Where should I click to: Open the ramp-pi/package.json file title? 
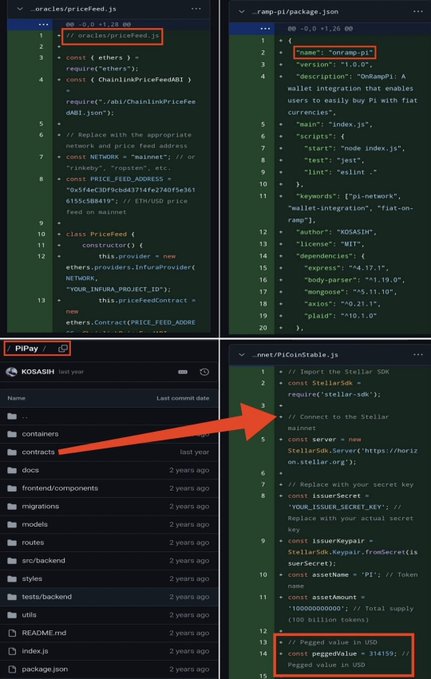click(x=295, y=12)
